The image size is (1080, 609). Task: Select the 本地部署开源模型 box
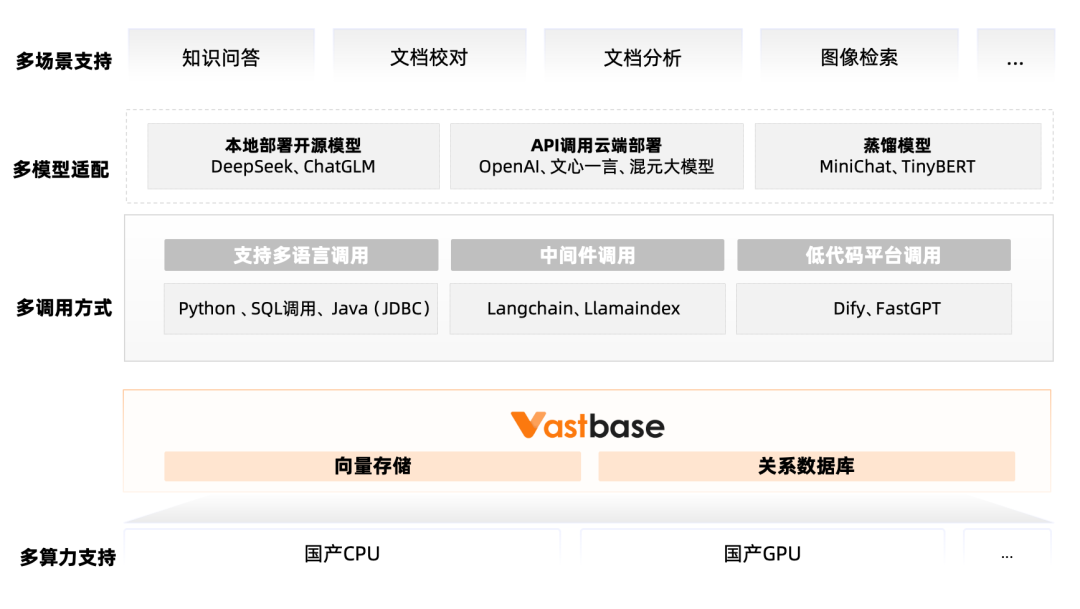coord(293,156)
